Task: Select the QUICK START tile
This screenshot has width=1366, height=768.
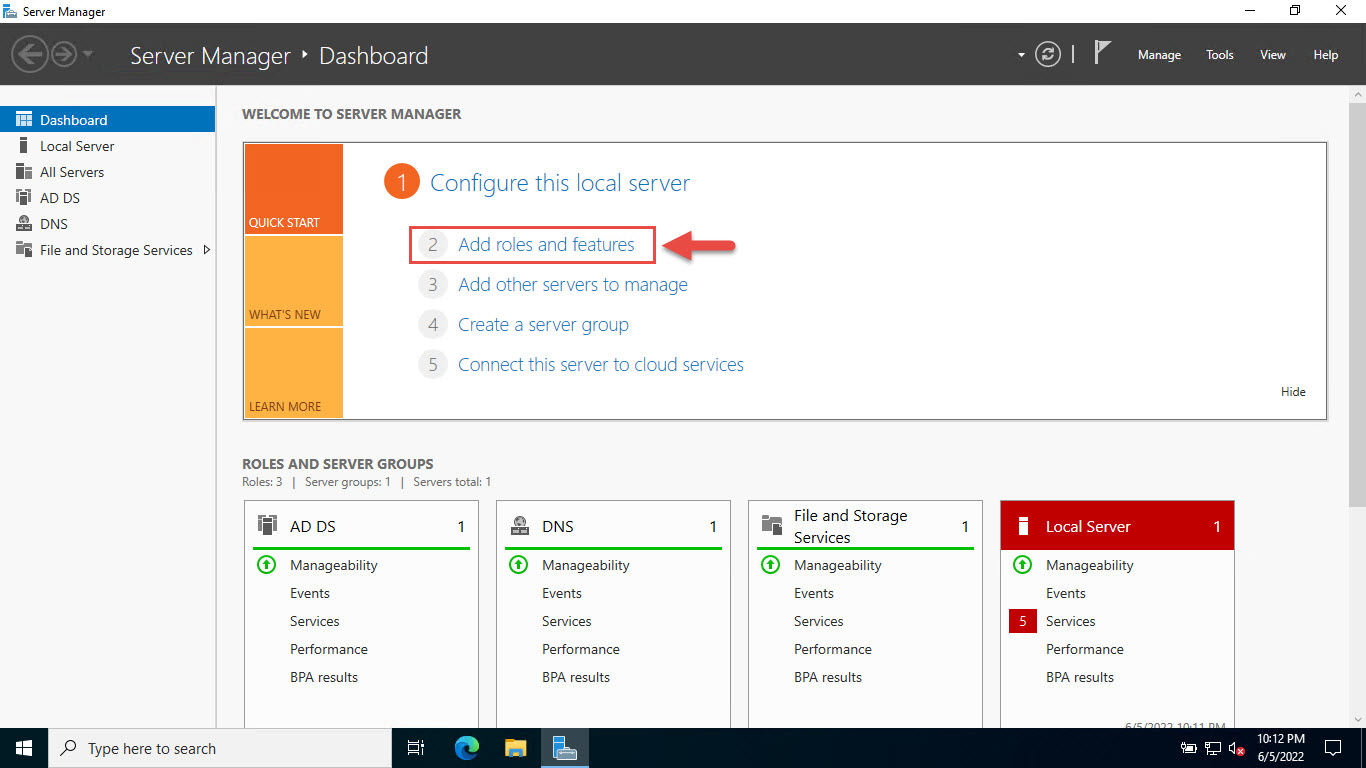Action: pyautogui.click(x=294, y=189)
